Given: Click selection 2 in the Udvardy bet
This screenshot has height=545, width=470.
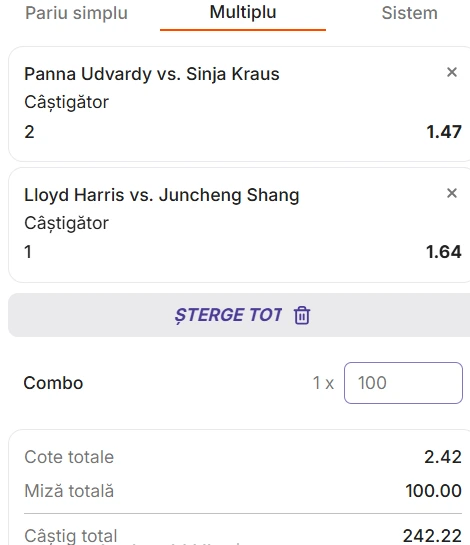Looking at the screenshot, I should coord(29,132).
